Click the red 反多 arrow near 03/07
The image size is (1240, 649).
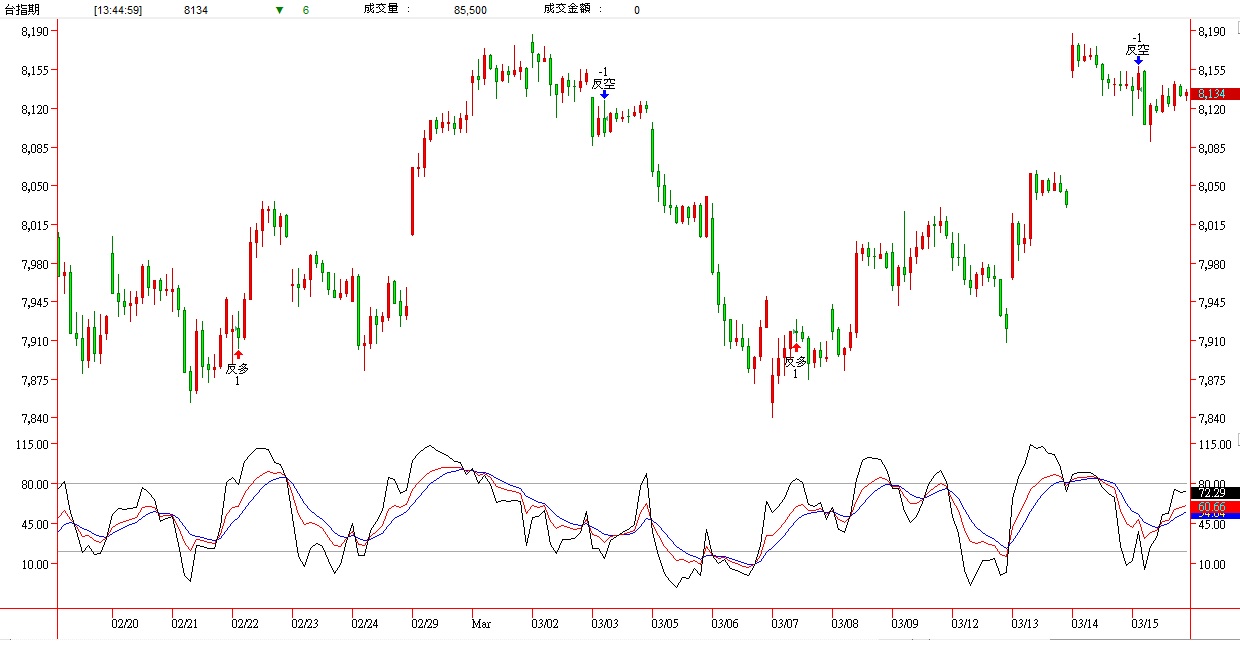tap(796, 348)
